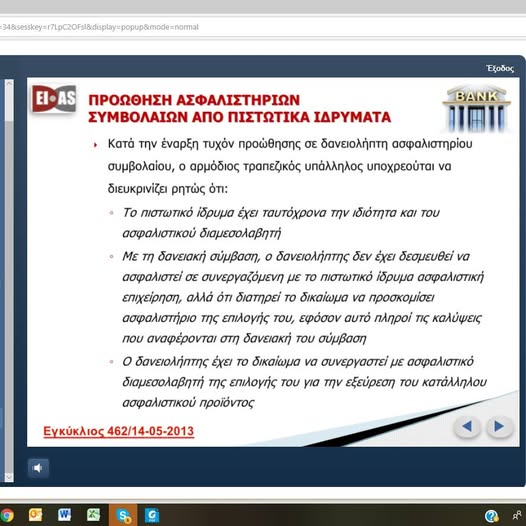
Task: Advance to next slide arrow
Action: [x=499, y=426]
